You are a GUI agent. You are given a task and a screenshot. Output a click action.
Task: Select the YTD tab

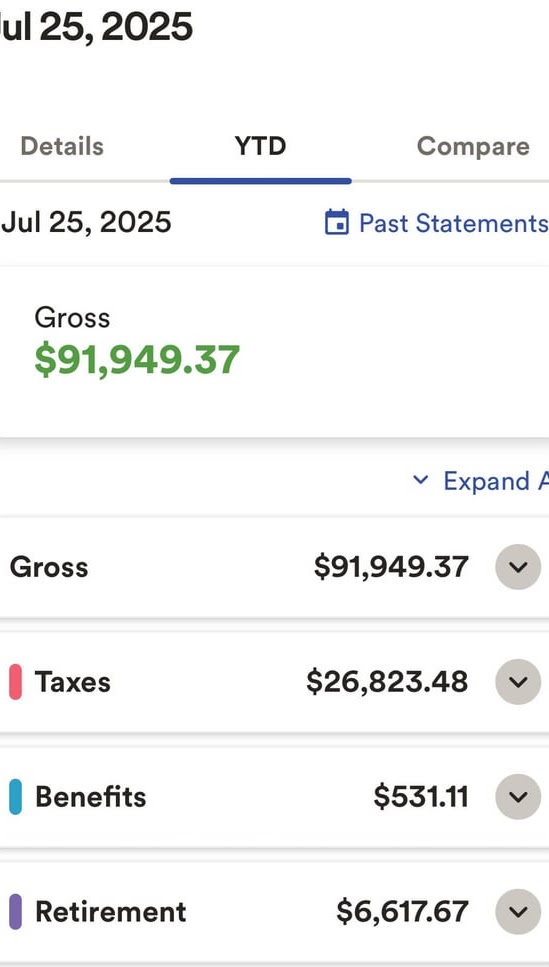click(260, 146)
